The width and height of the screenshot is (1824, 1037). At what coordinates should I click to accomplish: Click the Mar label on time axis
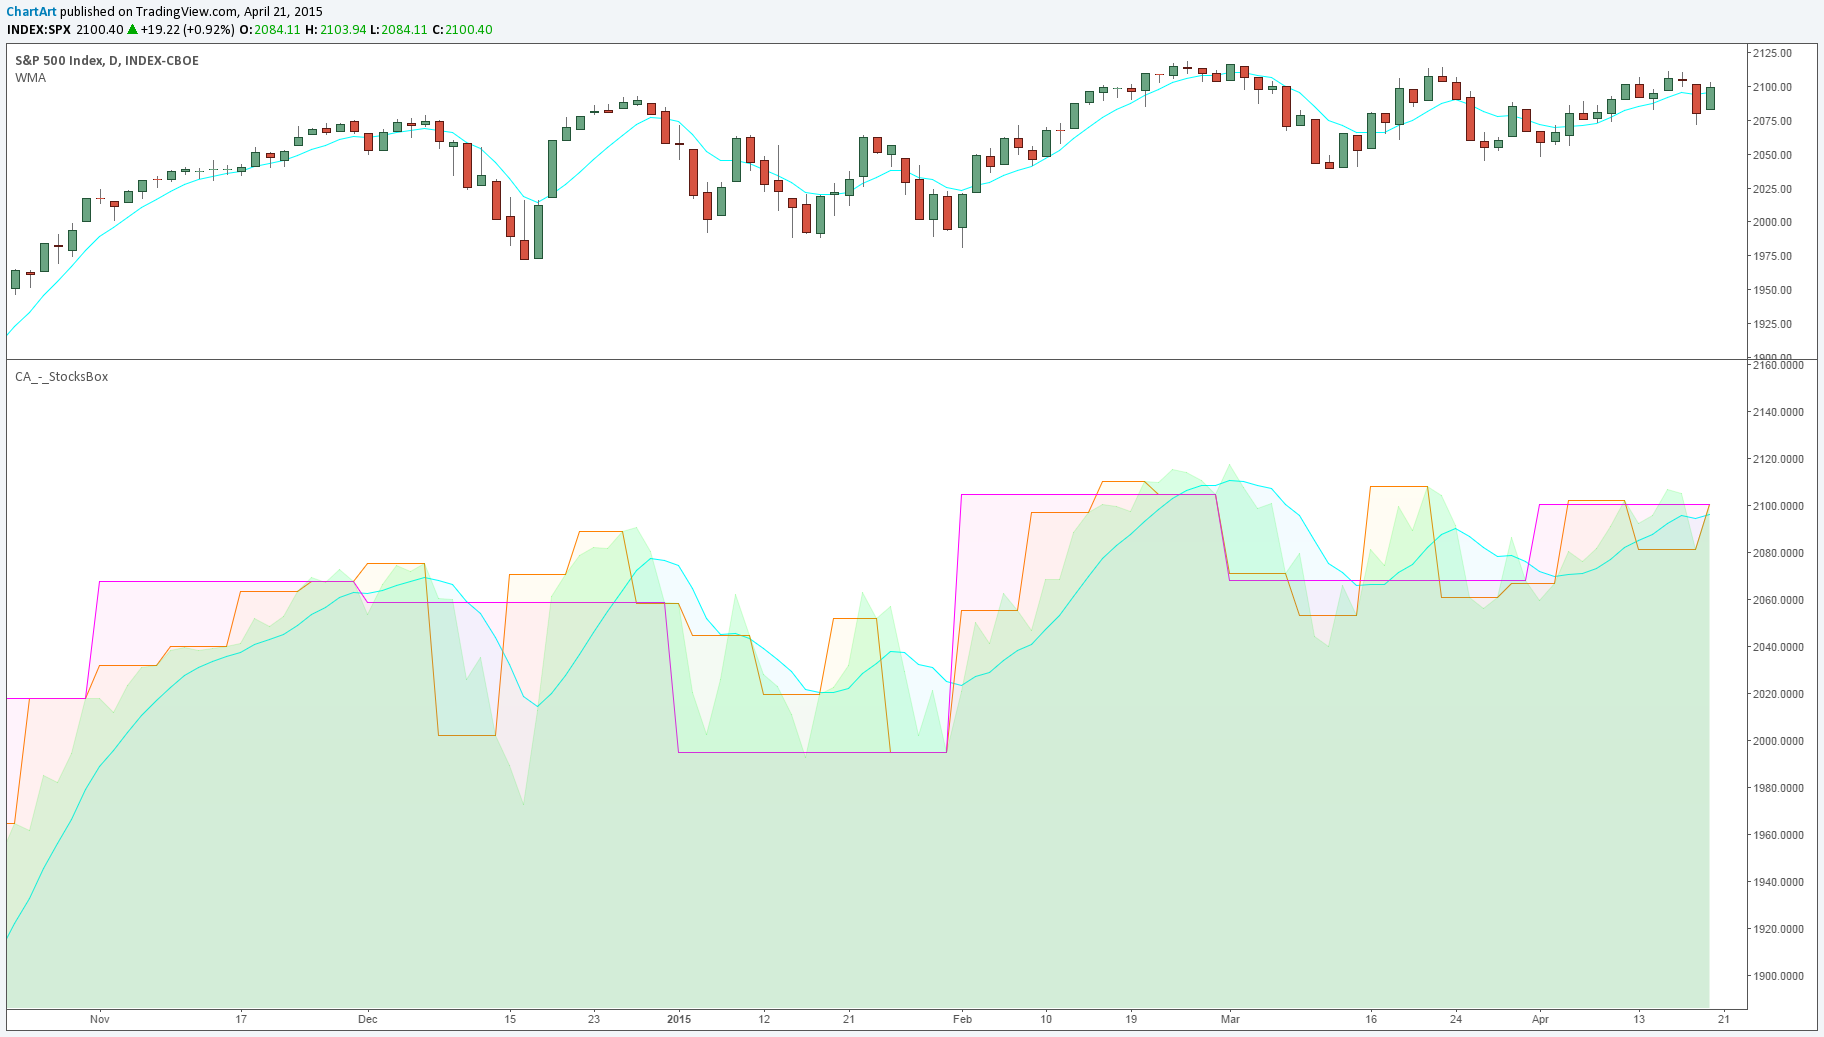click(1230, 1019)
